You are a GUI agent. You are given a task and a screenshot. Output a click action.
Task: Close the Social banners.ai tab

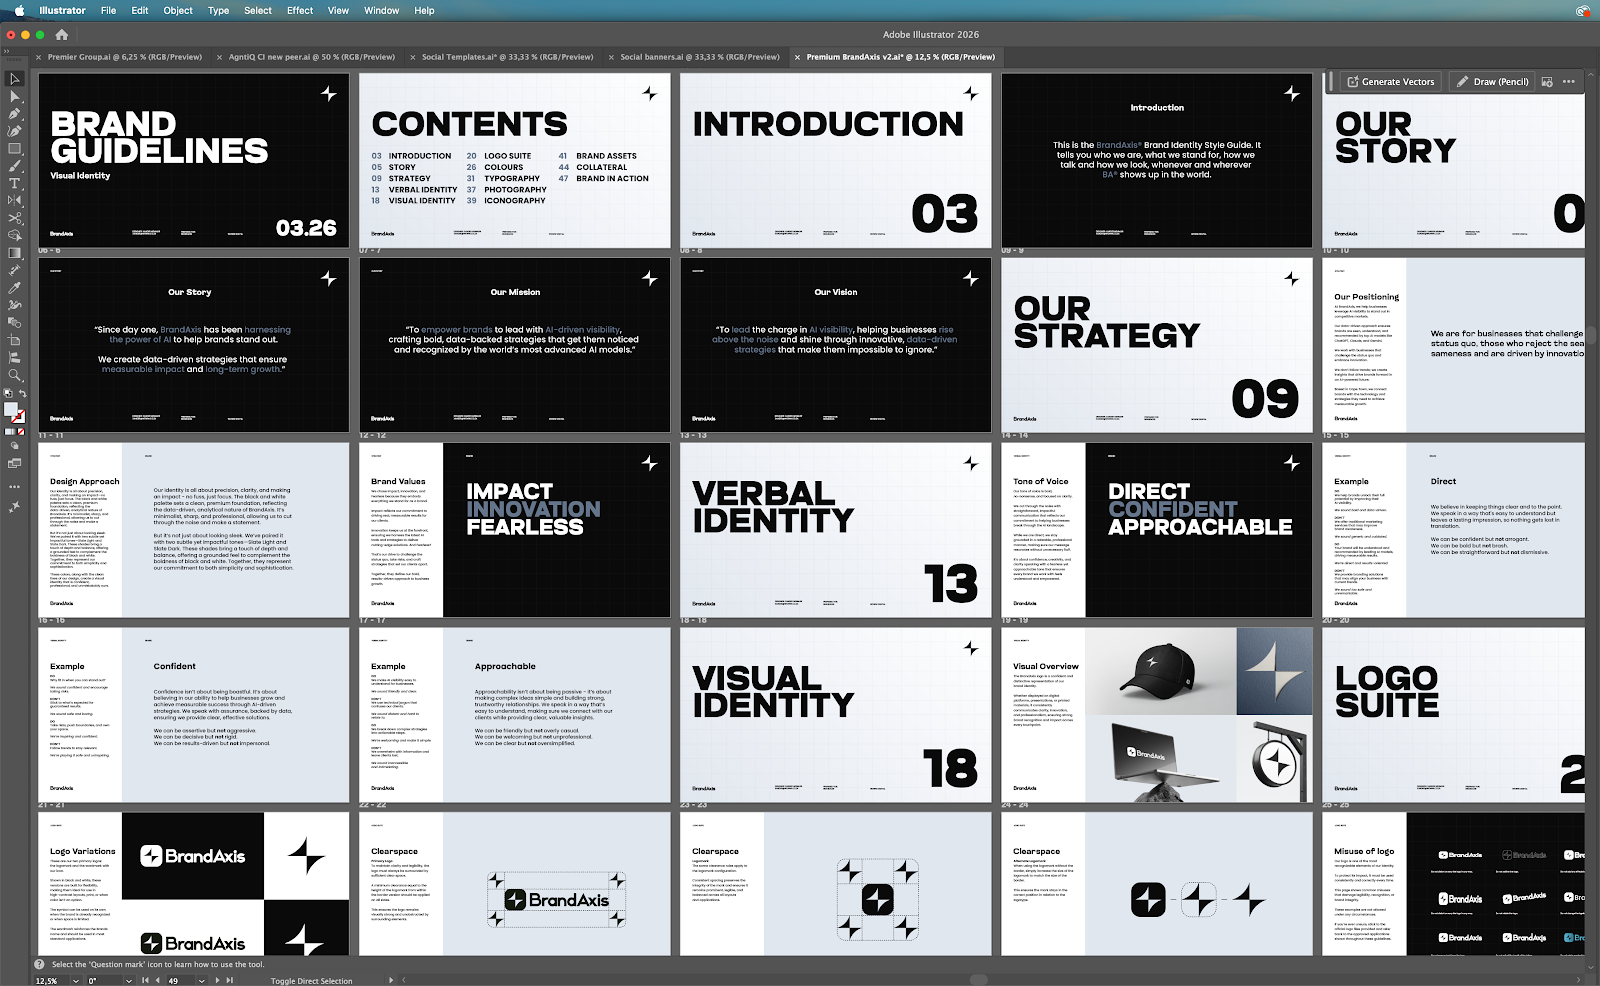611,57
